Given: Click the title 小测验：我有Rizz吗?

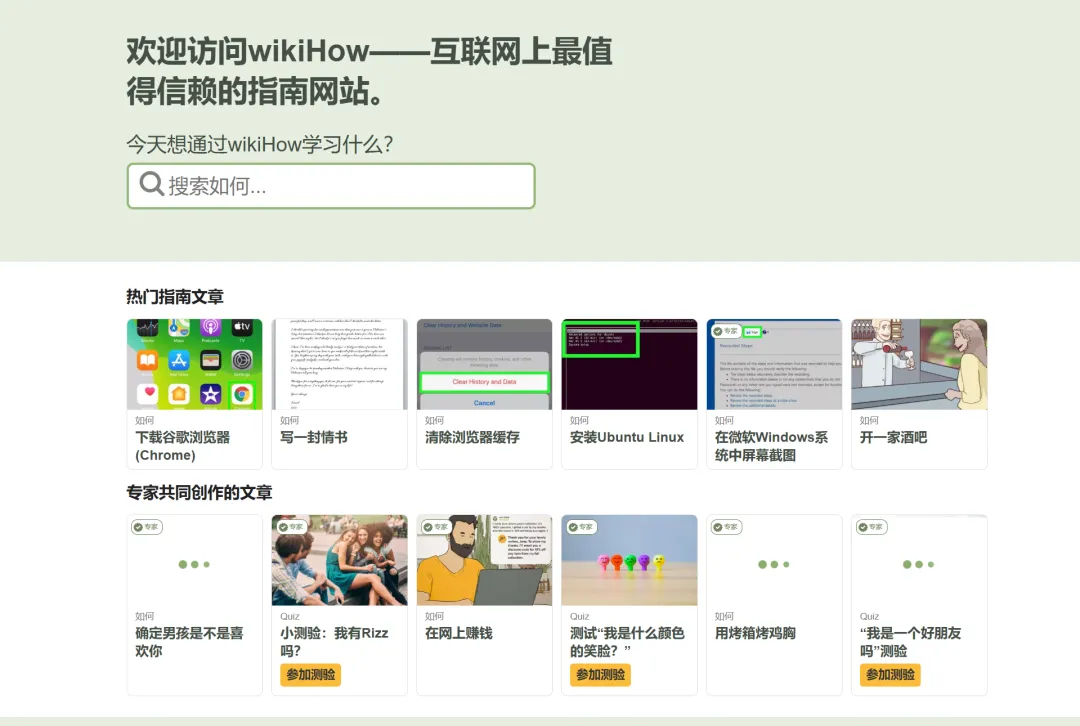Looking at the screenshot, I should (x=334, y=642).
